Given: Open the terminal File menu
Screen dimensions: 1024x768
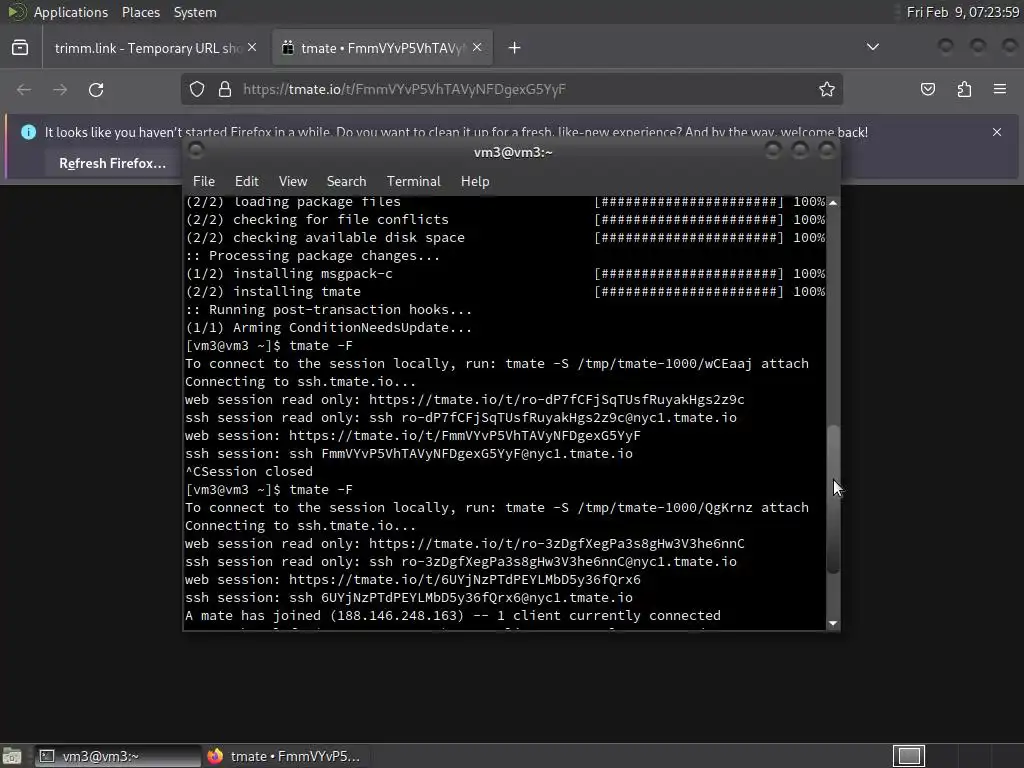Looking at the screenshot, I should [204, 181].
